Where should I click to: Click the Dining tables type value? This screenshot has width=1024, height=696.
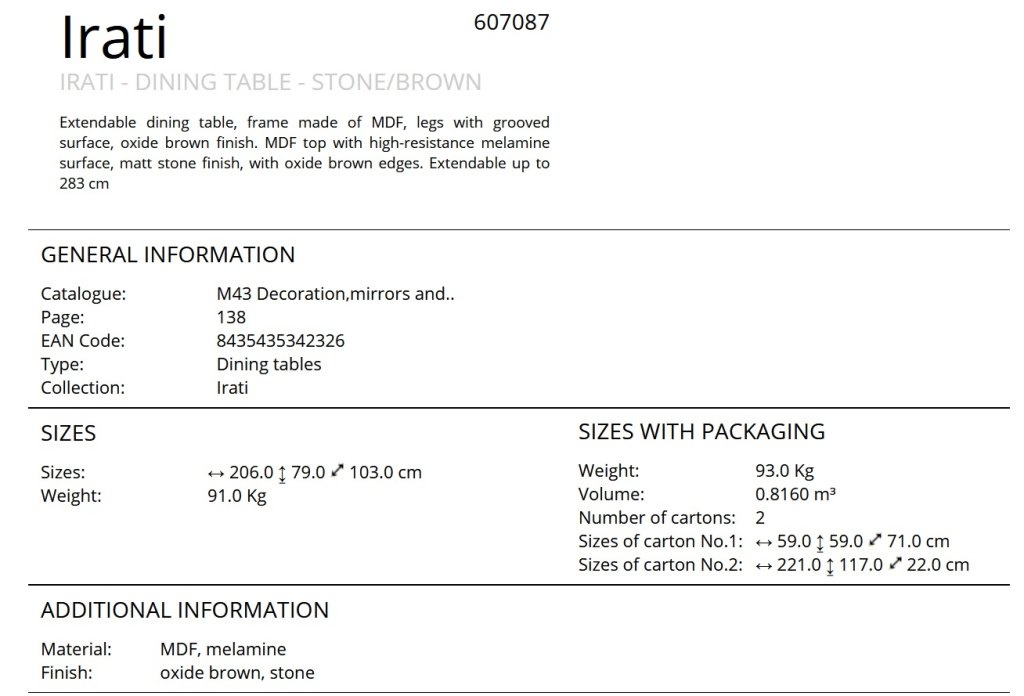click(268, 364)
